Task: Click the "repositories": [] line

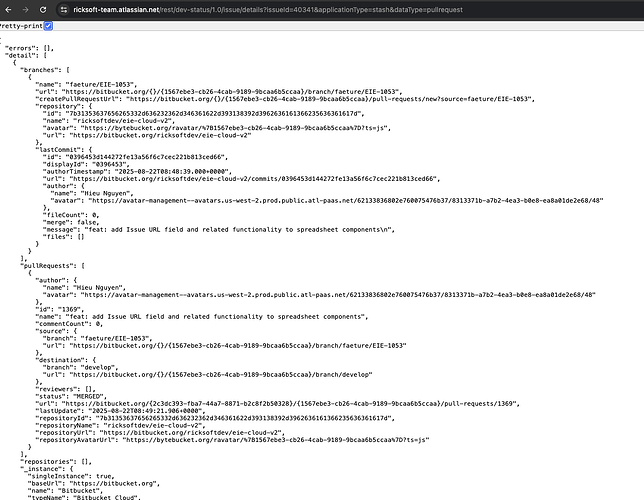Action: (x=56, y=462)
